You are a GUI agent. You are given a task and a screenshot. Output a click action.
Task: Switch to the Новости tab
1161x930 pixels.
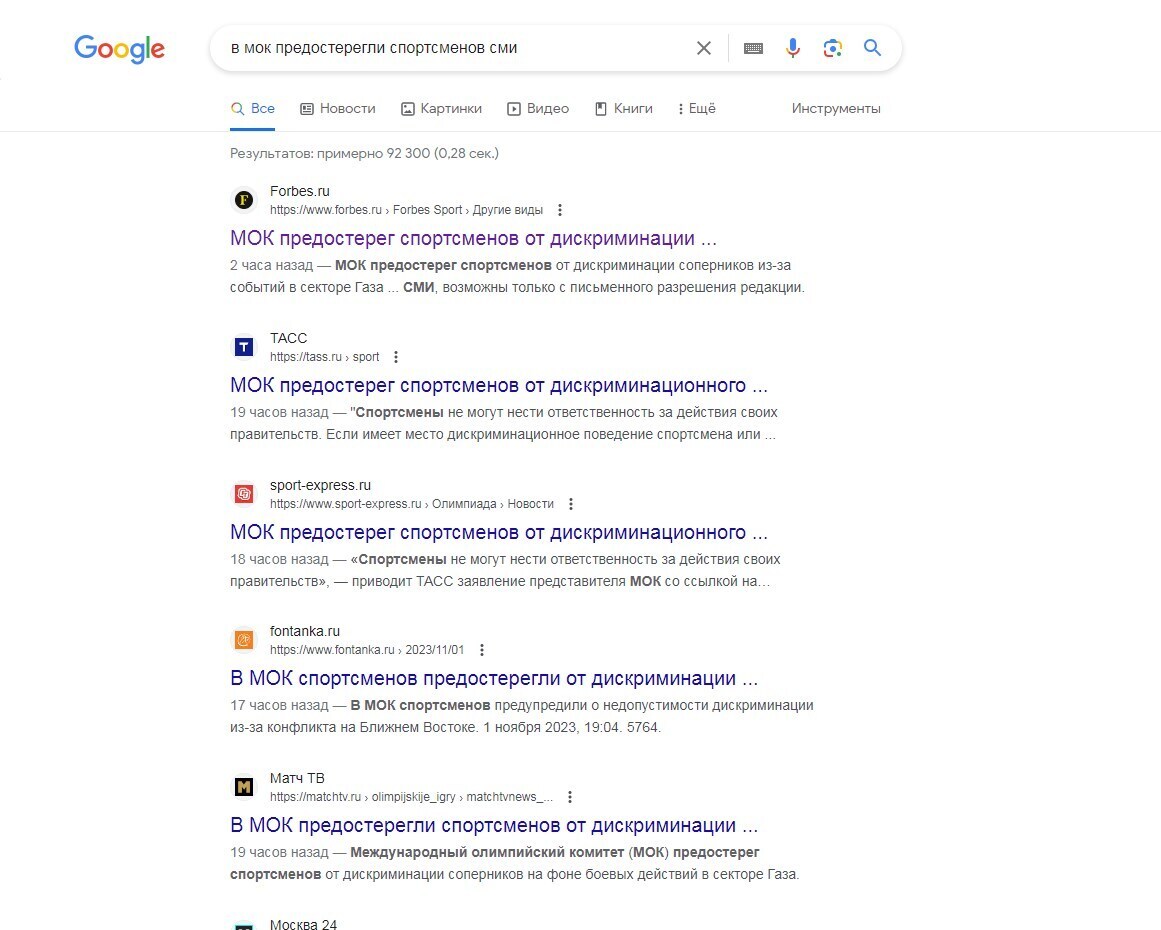click(x=338, y=109)
